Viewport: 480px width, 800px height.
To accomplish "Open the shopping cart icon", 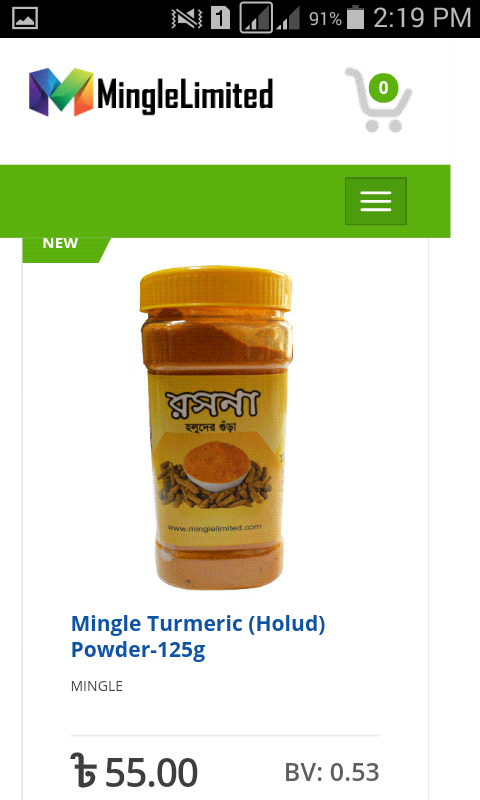I will (x=378, y=100).
